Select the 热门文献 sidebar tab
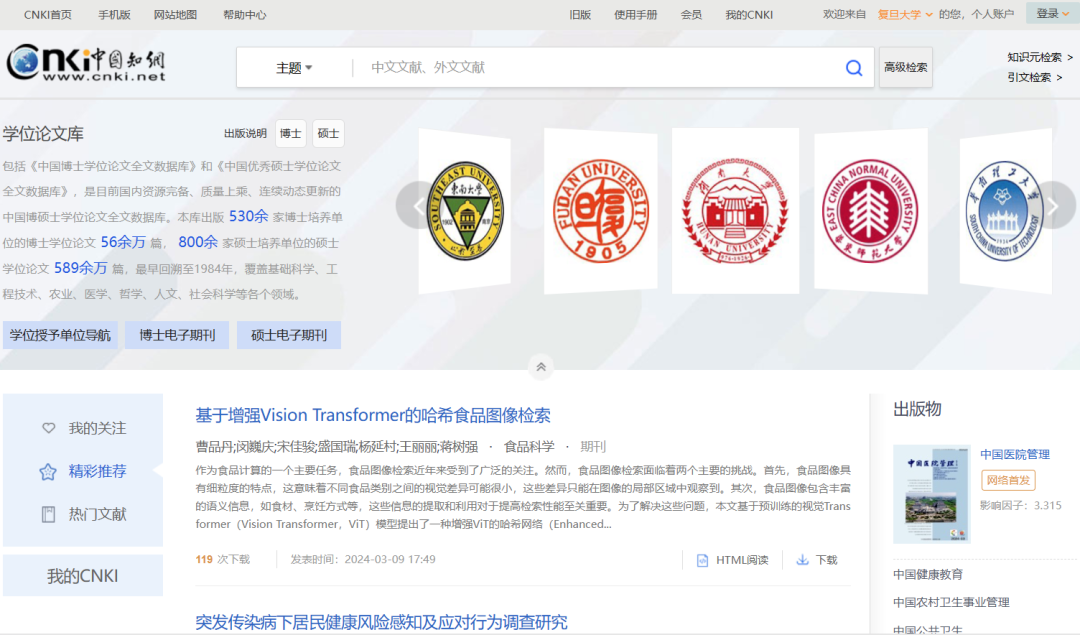This screenshot has width=1080, height=635. click(x=83, y=514)
